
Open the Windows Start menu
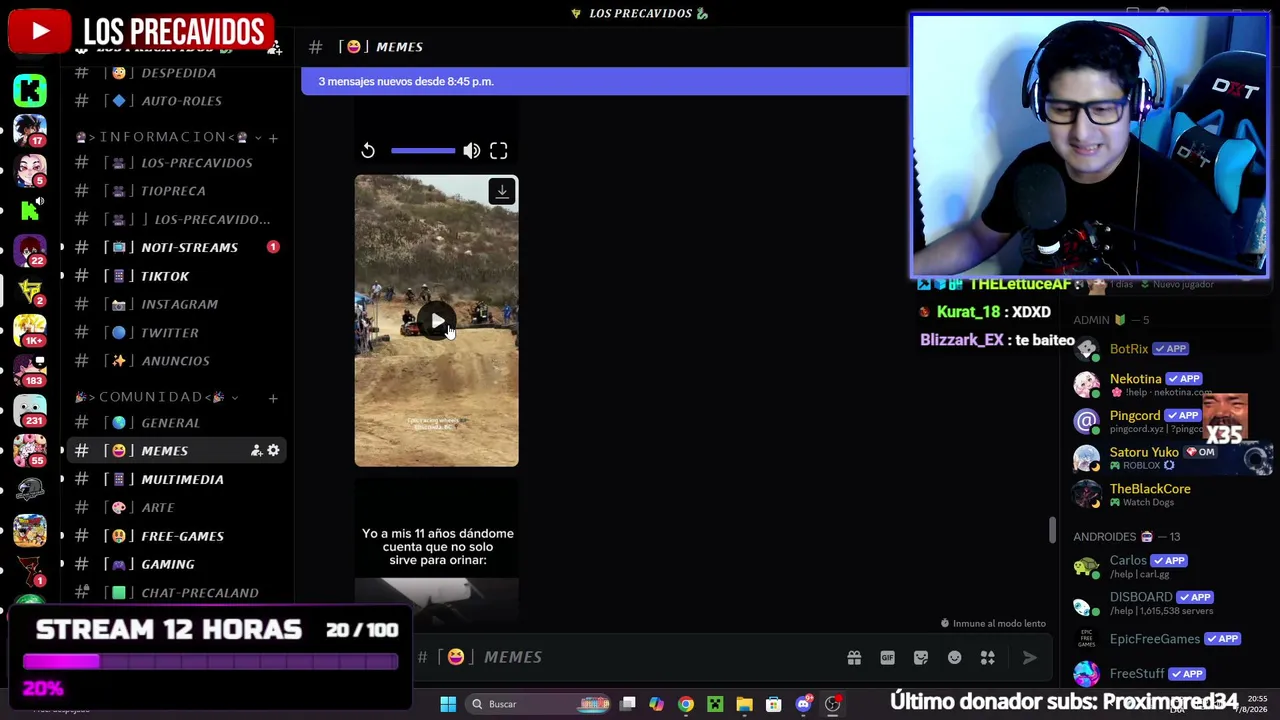click(x=448, y=704)
